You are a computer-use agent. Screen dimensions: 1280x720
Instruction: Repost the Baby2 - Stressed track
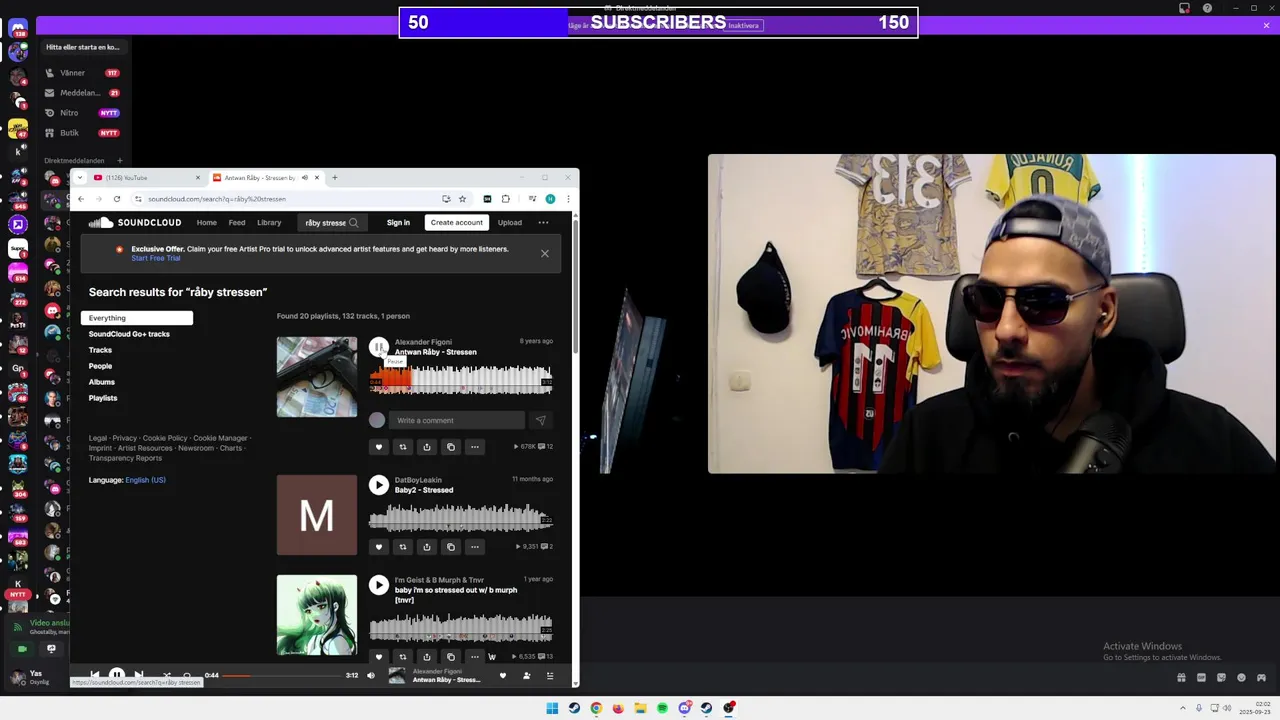tap(402, 547)
